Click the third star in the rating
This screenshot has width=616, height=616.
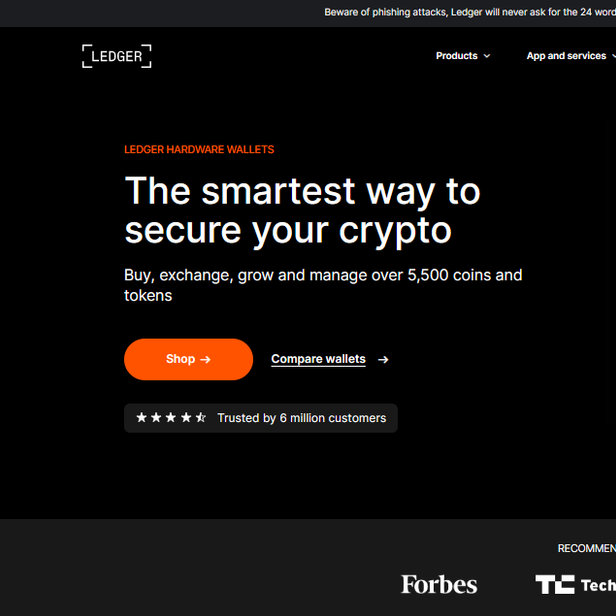click(x=171, y=418)
